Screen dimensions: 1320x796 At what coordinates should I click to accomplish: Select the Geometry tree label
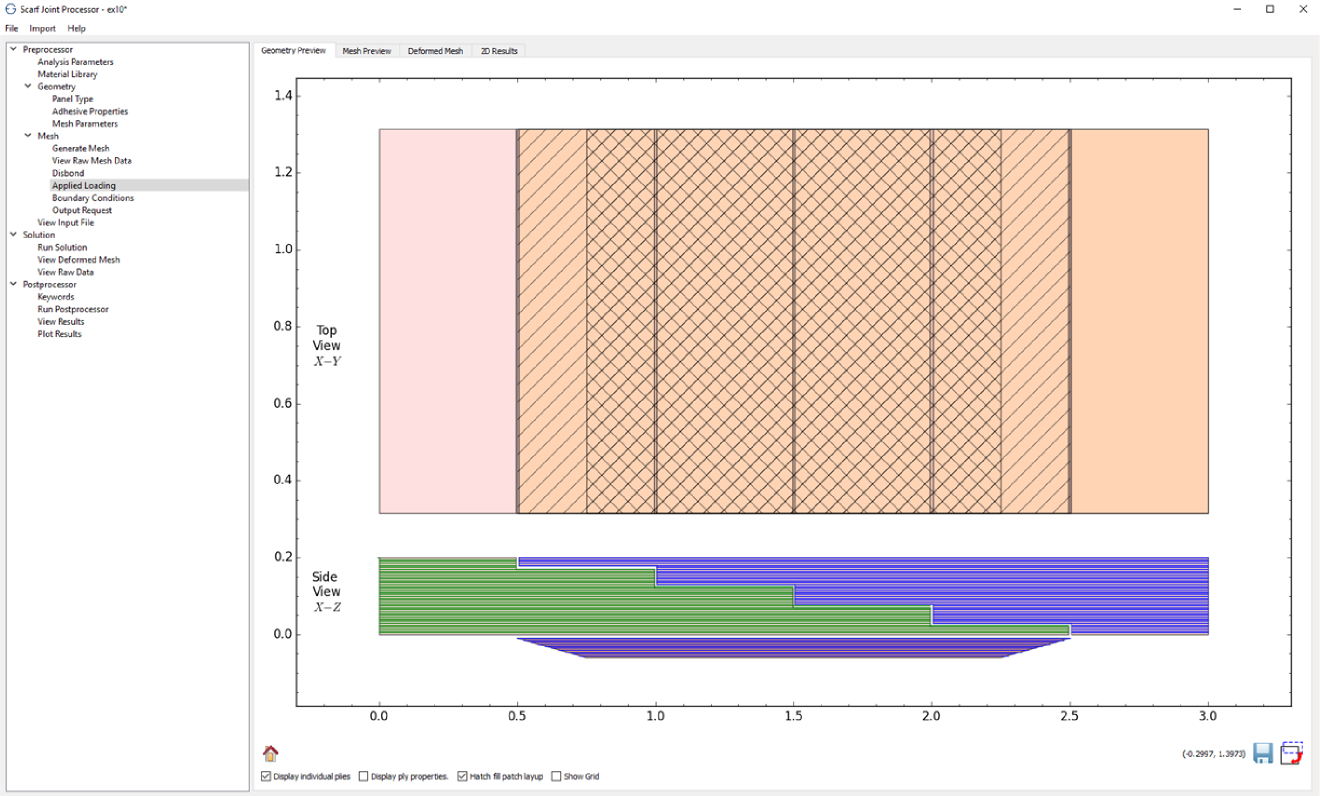(57, 86)
